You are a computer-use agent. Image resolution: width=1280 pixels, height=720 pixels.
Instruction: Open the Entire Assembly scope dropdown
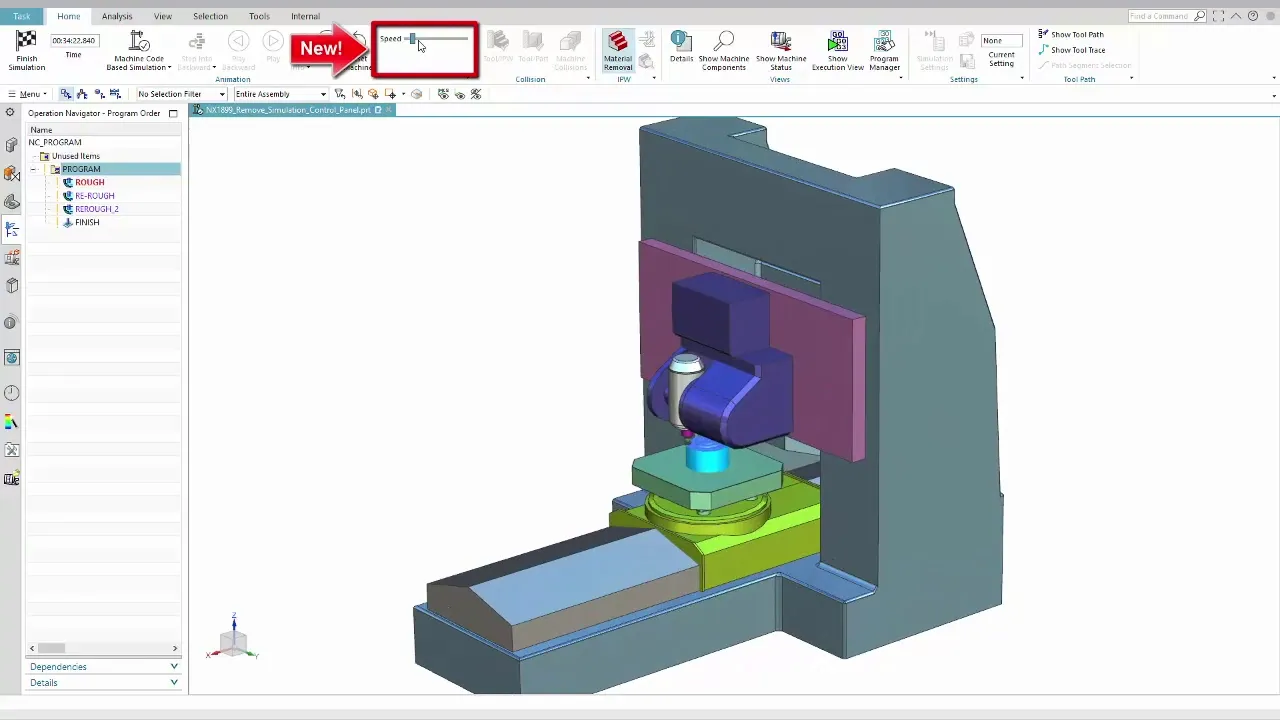tap(280, 94)
